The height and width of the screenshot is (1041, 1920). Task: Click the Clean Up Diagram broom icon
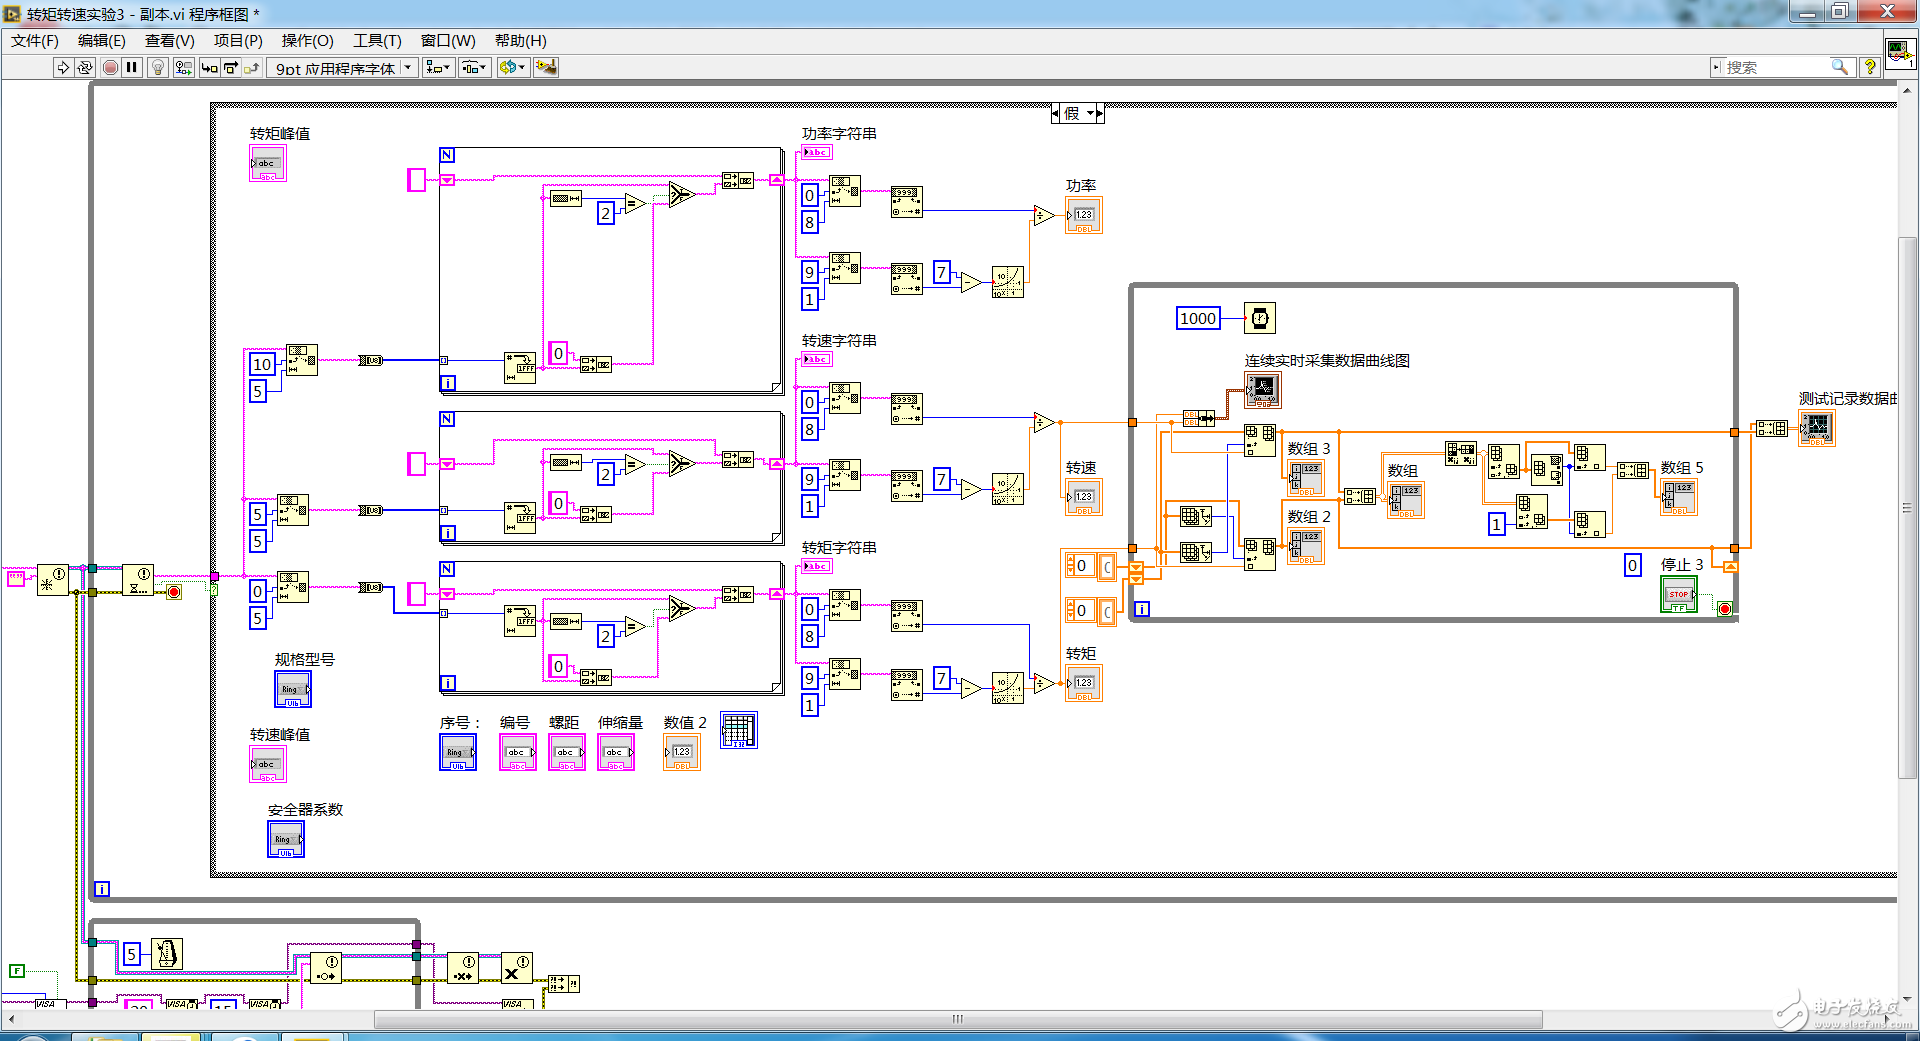[546, 68]
